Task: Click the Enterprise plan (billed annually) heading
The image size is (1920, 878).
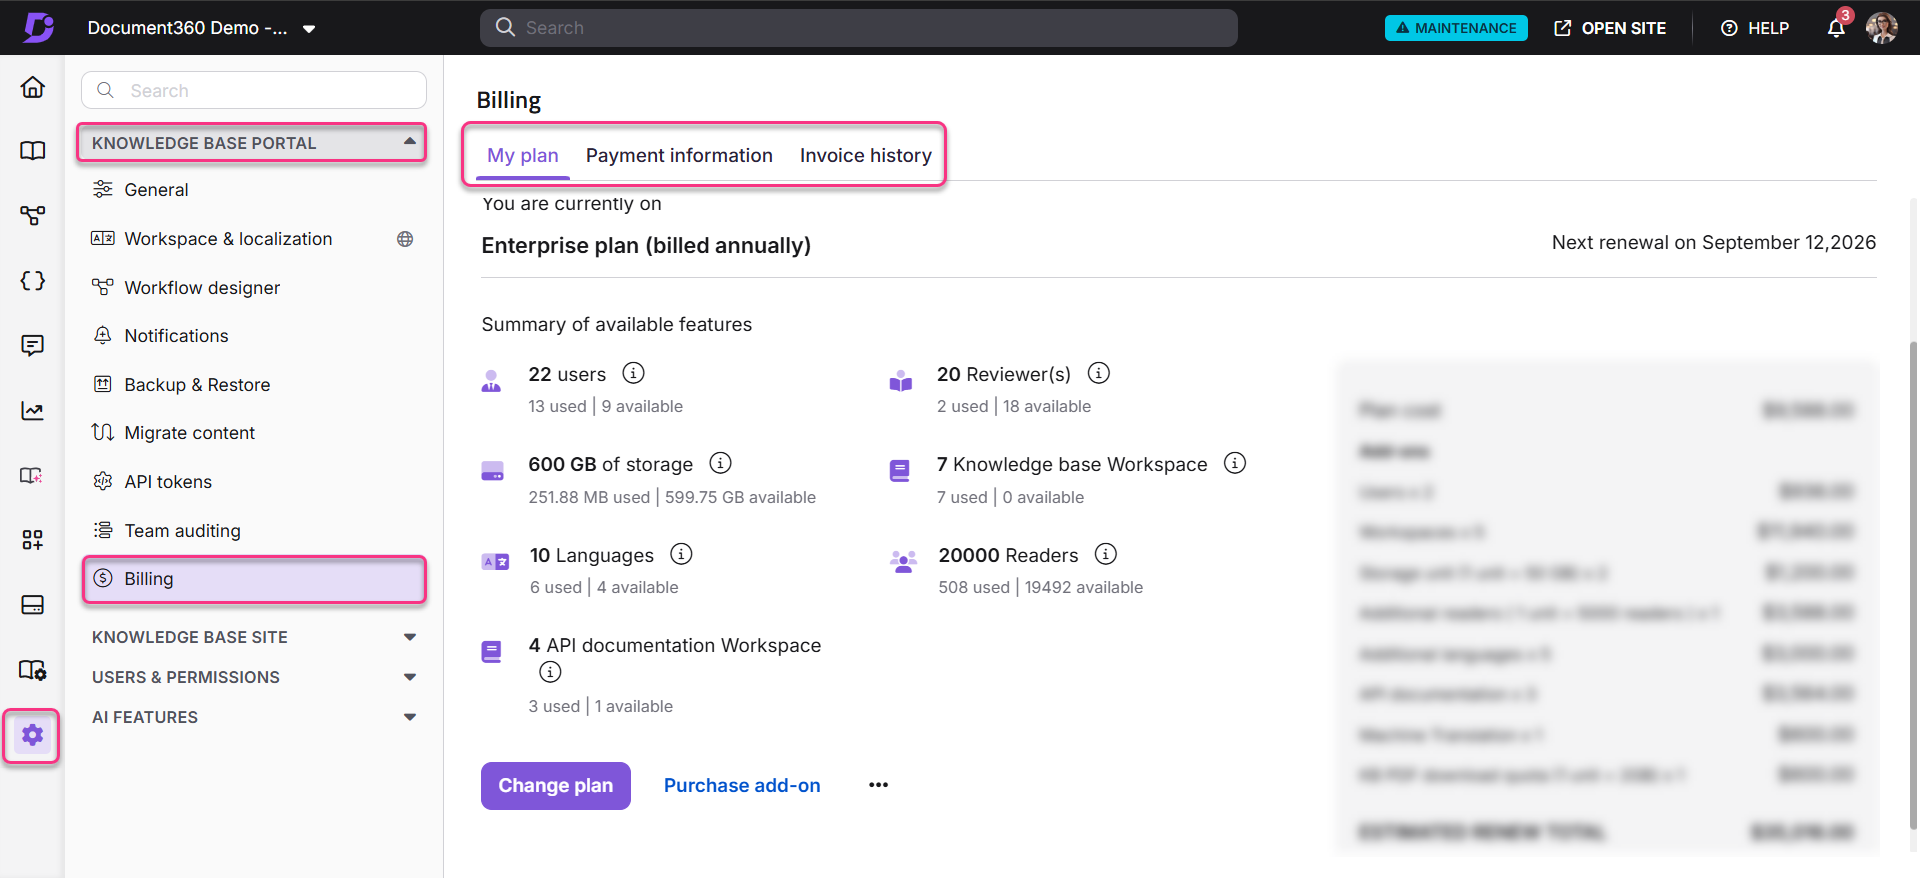Action: click(x=646, y=245)
